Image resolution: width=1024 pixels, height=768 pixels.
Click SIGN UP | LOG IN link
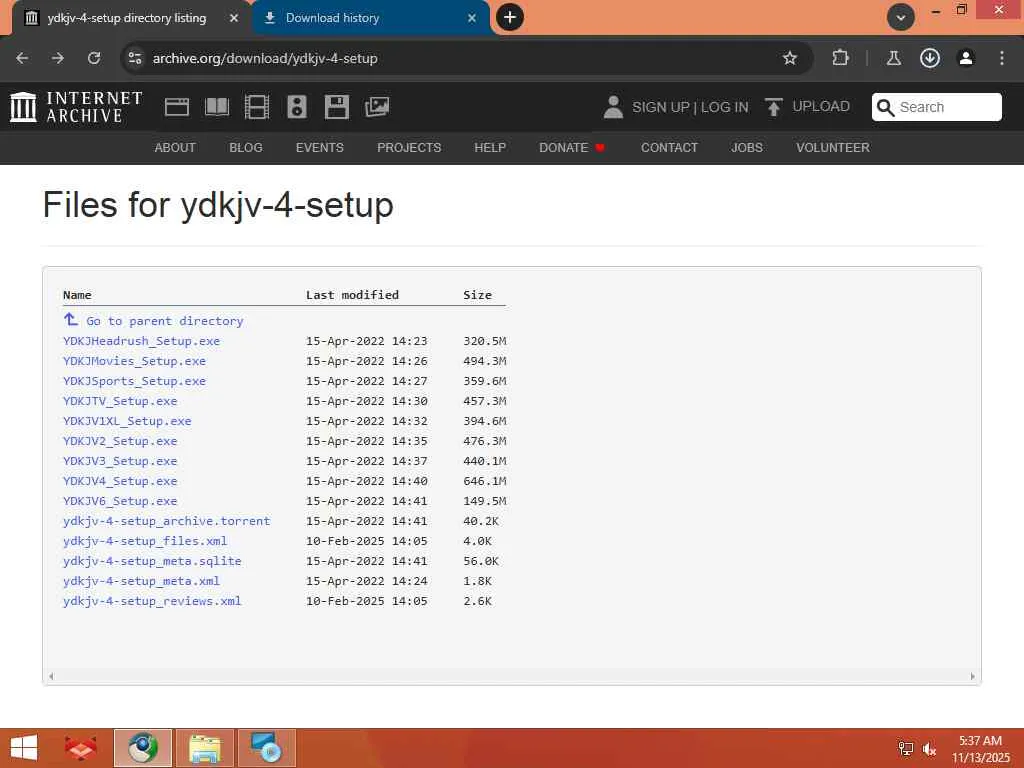(690, 107)
